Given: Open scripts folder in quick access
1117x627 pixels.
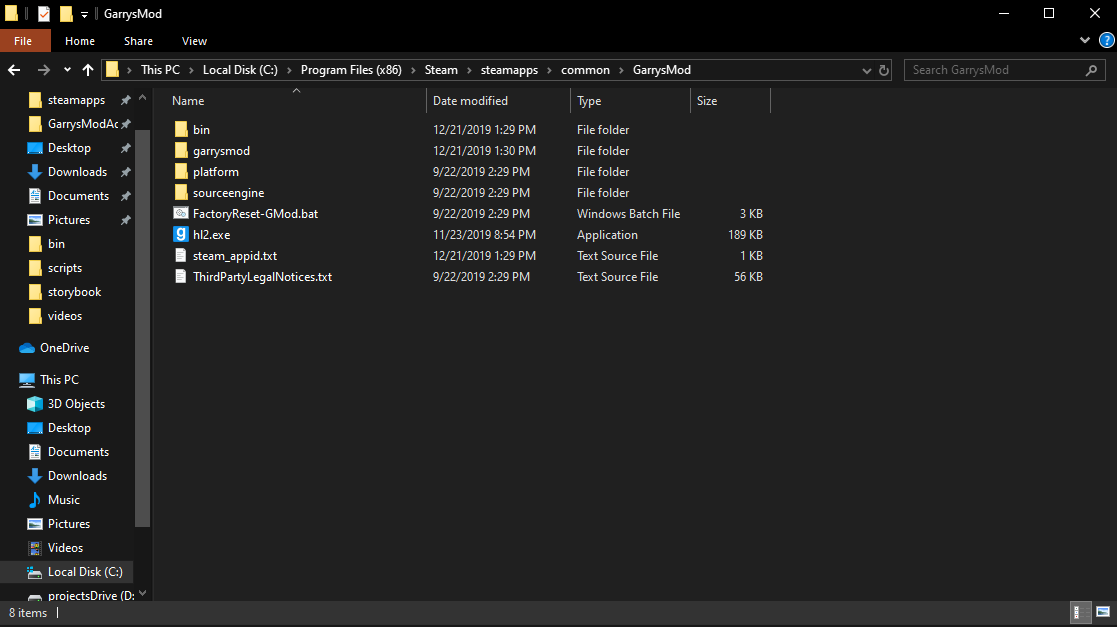Looking at the screenshot, I should pos(55,268).
